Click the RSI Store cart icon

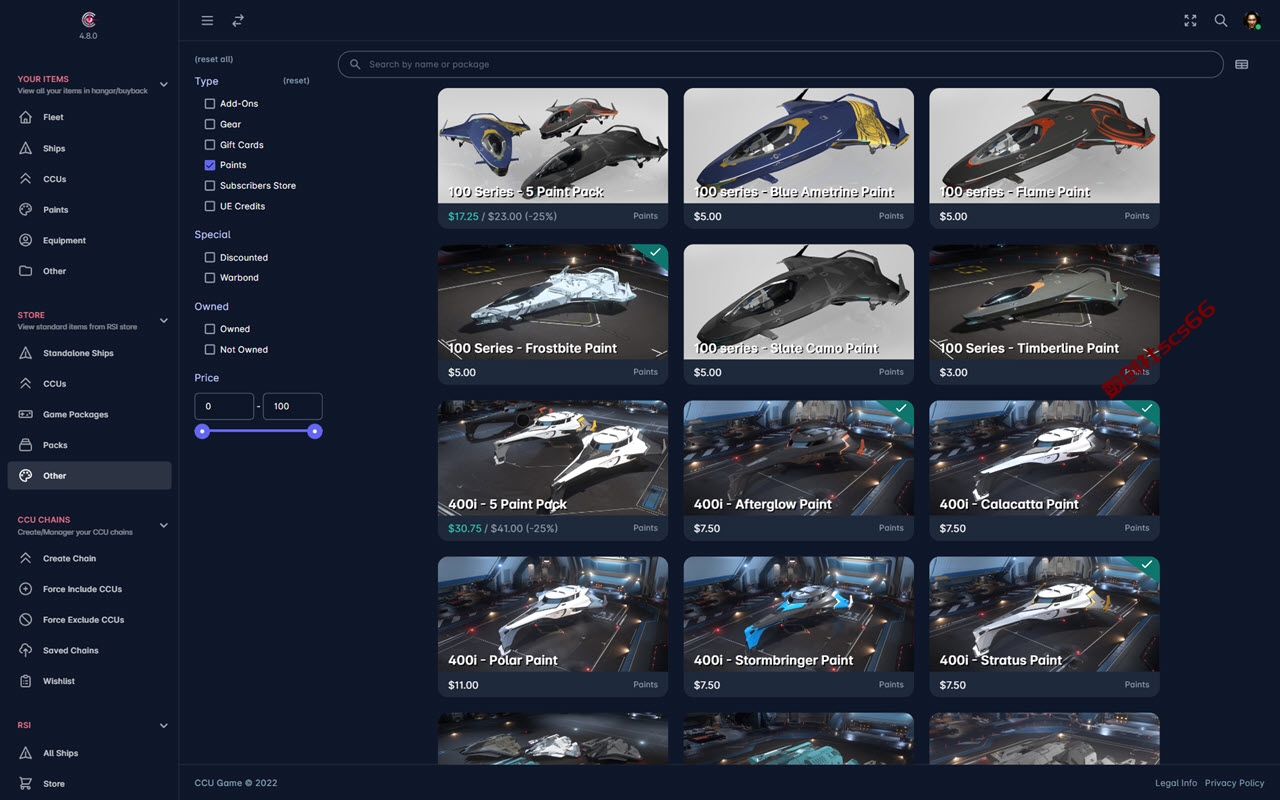pyautogui.click(x=26, y=783)
